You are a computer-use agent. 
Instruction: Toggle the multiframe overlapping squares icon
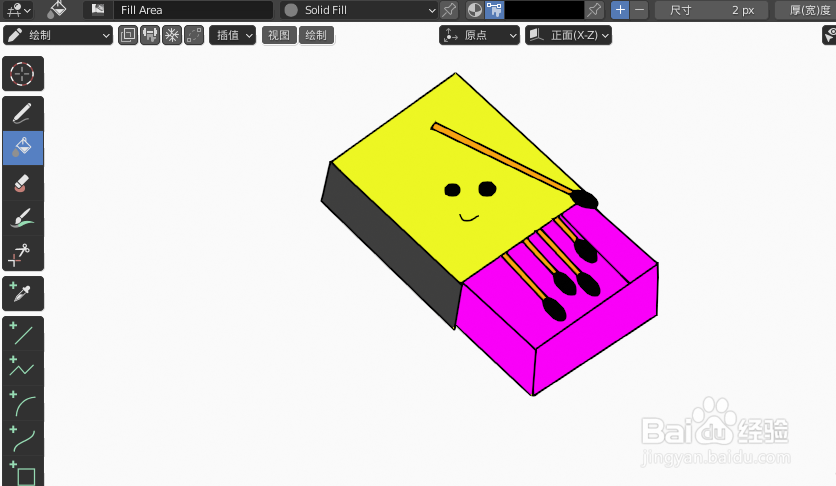(x=128, y=35)
